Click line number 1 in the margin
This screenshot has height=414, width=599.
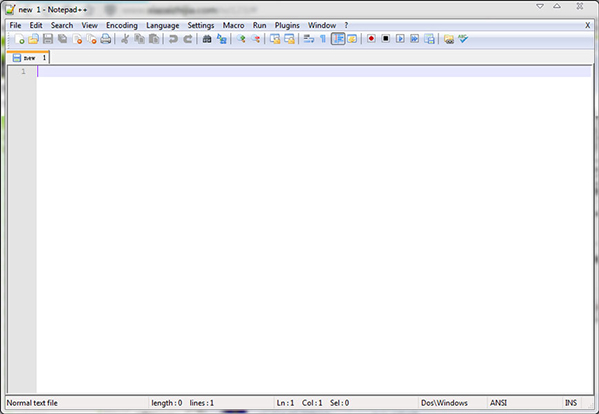click(23, 71)
